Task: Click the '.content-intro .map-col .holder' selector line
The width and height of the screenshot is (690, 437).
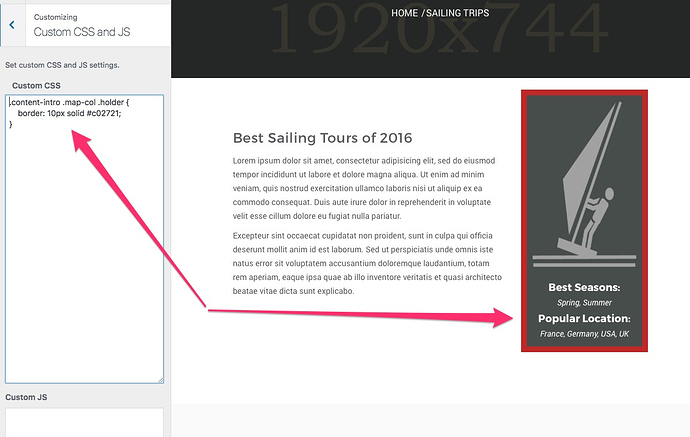Action: [x=70, y=102]
